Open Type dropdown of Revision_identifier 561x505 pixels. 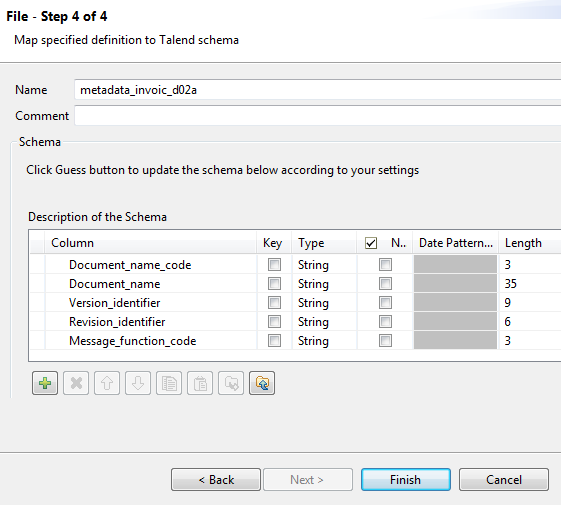coord(324,322)
